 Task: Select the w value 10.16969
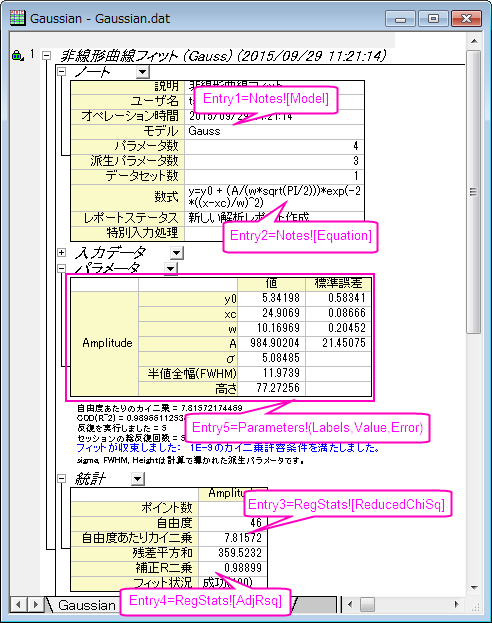point(271,328)
